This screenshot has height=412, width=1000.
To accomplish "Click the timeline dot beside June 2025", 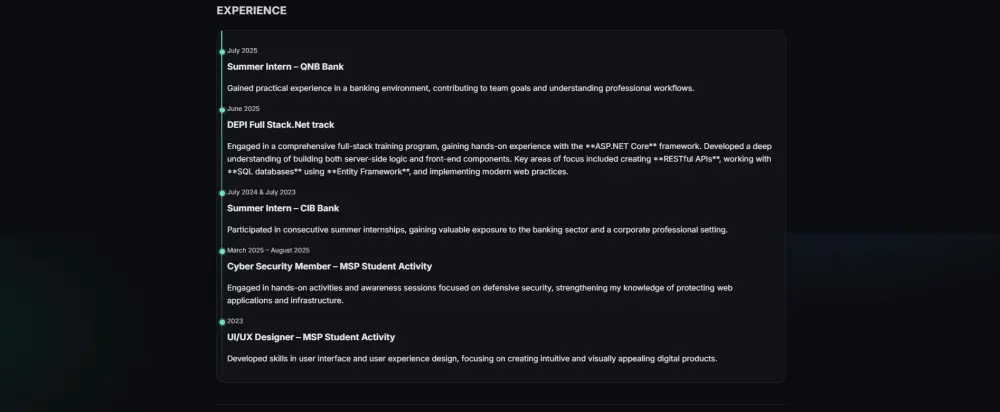I will click(222, 109).
